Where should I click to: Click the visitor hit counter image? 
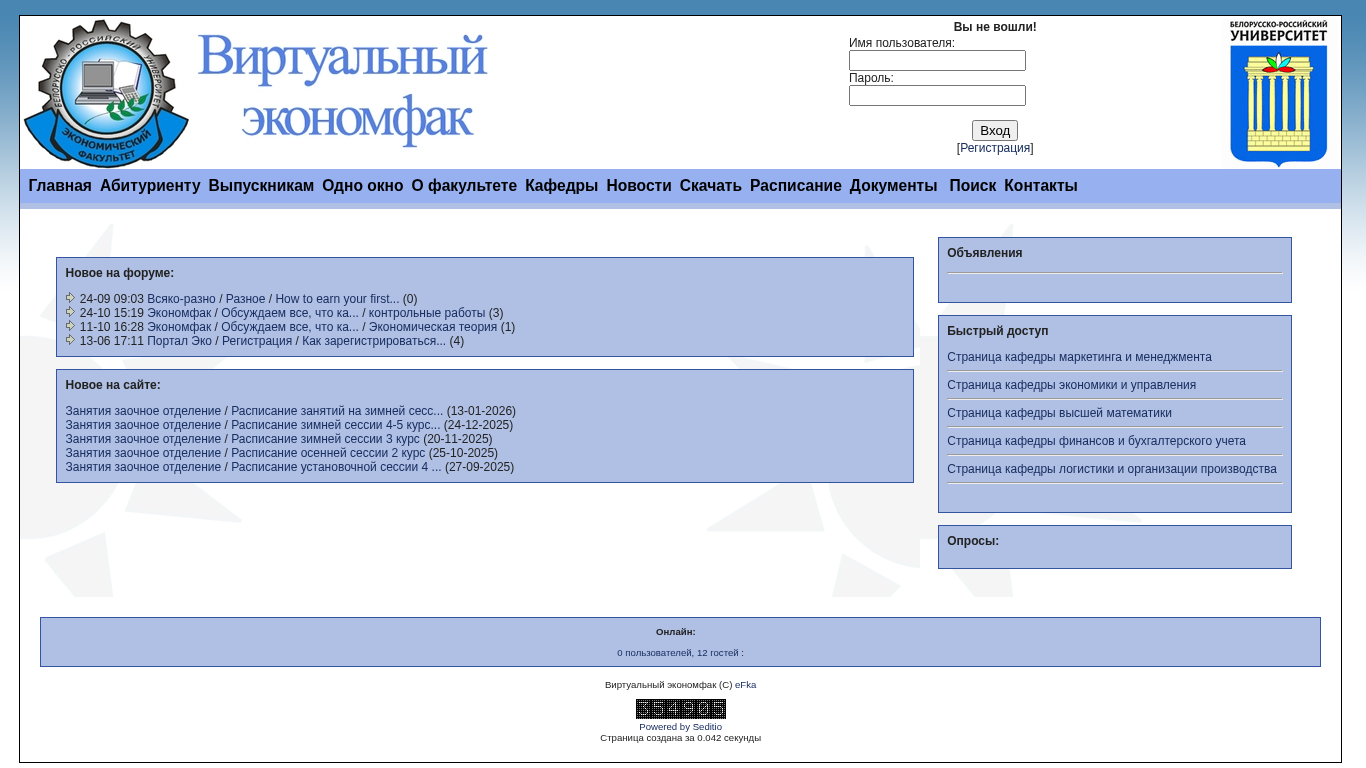click(x=681, y=709)
